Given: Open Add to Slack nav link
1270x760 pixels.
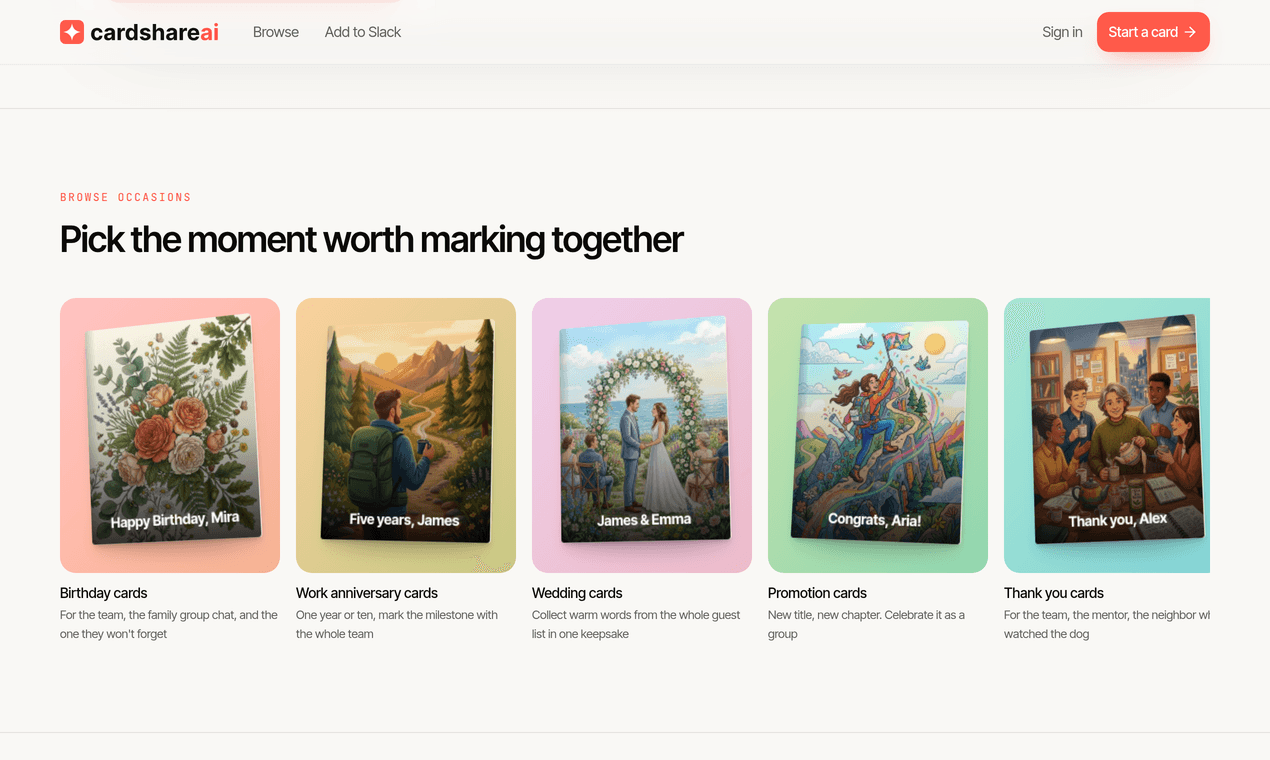Looking at the screenshot, I should 363,32.
